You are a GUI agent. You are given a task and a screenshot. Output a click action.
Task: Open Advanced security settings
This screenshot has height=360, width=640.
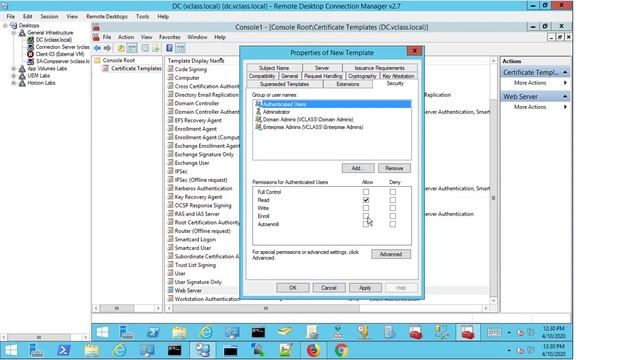[391, 254]
